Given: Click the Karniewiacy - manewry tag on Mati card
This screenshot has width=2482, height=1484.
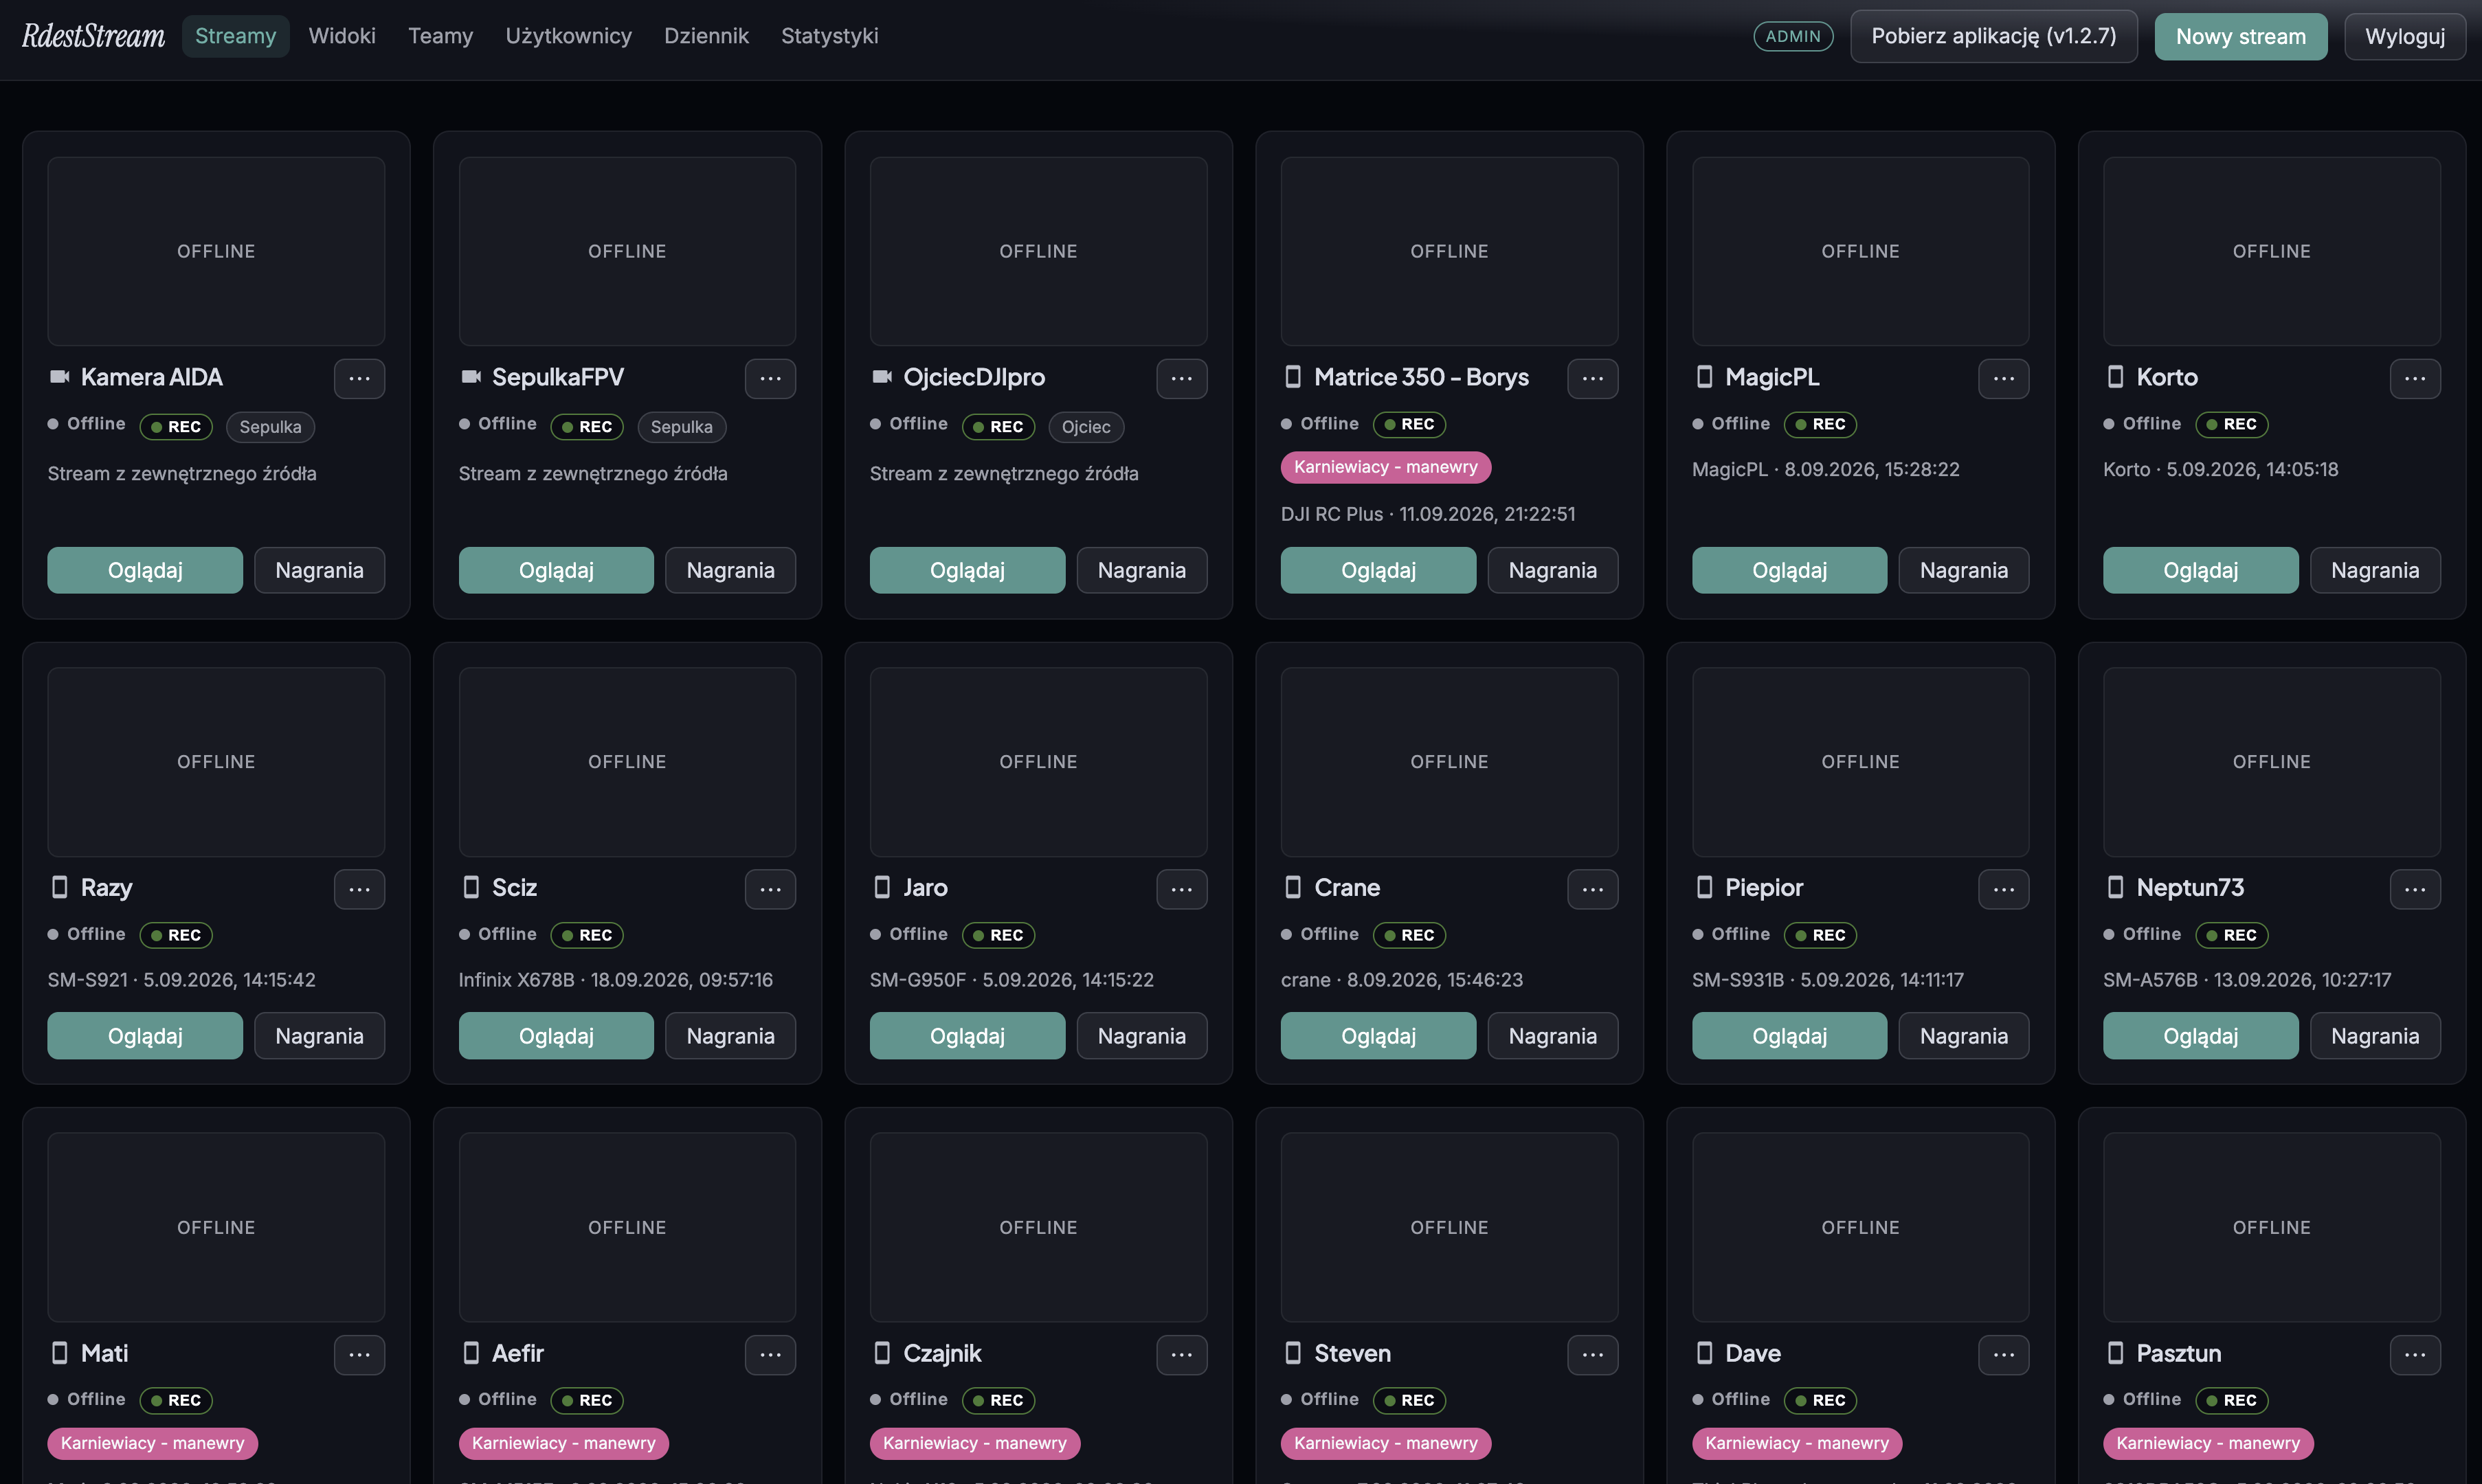Looking at the screenshot, I should (x=152, y=1443).
